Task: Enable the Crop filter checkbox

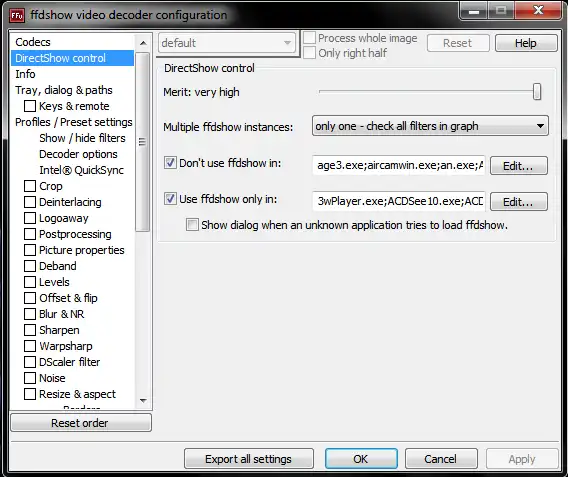Action: click(x=30, y=186)
